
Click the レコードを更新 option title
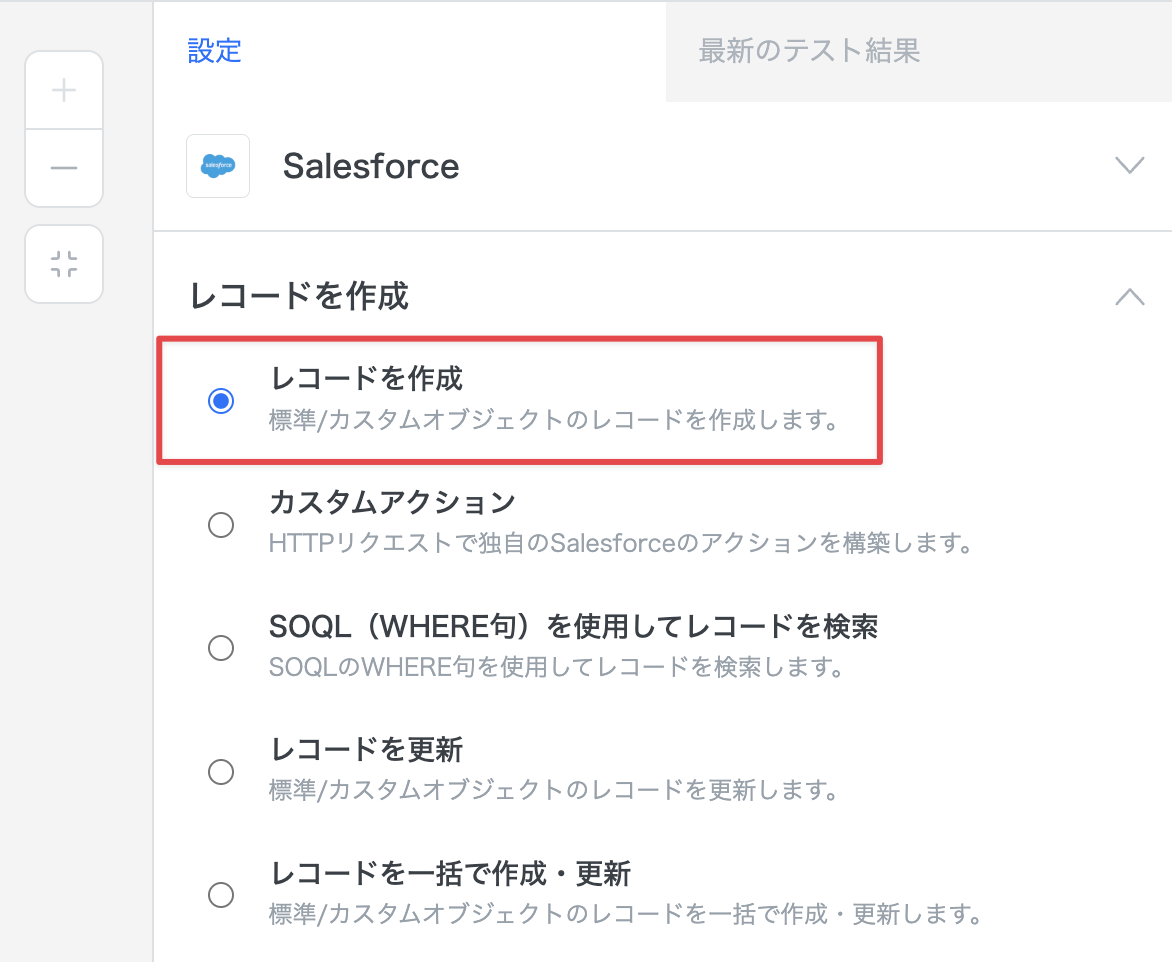point(366,749)
